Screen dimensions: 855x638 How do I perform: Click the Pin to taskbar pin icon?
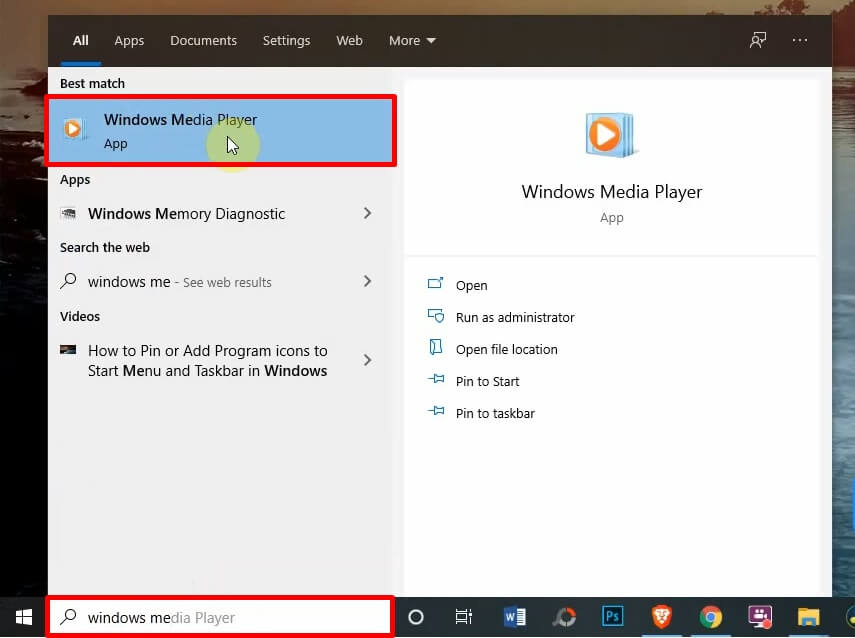click(436, 411)
